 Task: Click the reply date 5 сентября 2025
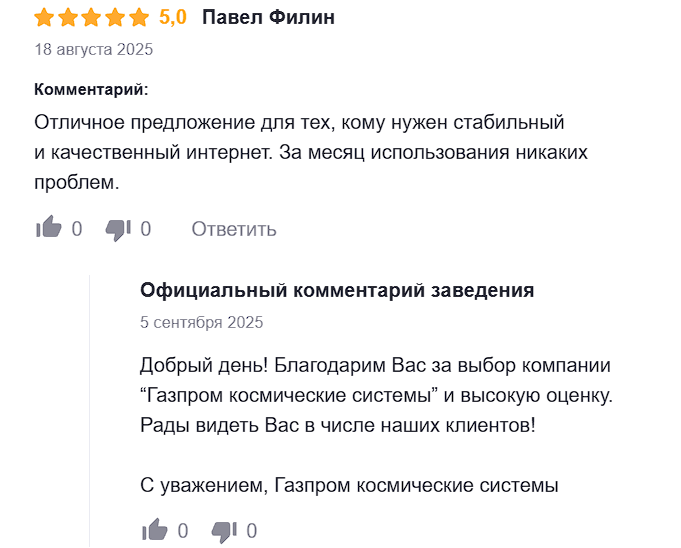[x=202, y=322]
